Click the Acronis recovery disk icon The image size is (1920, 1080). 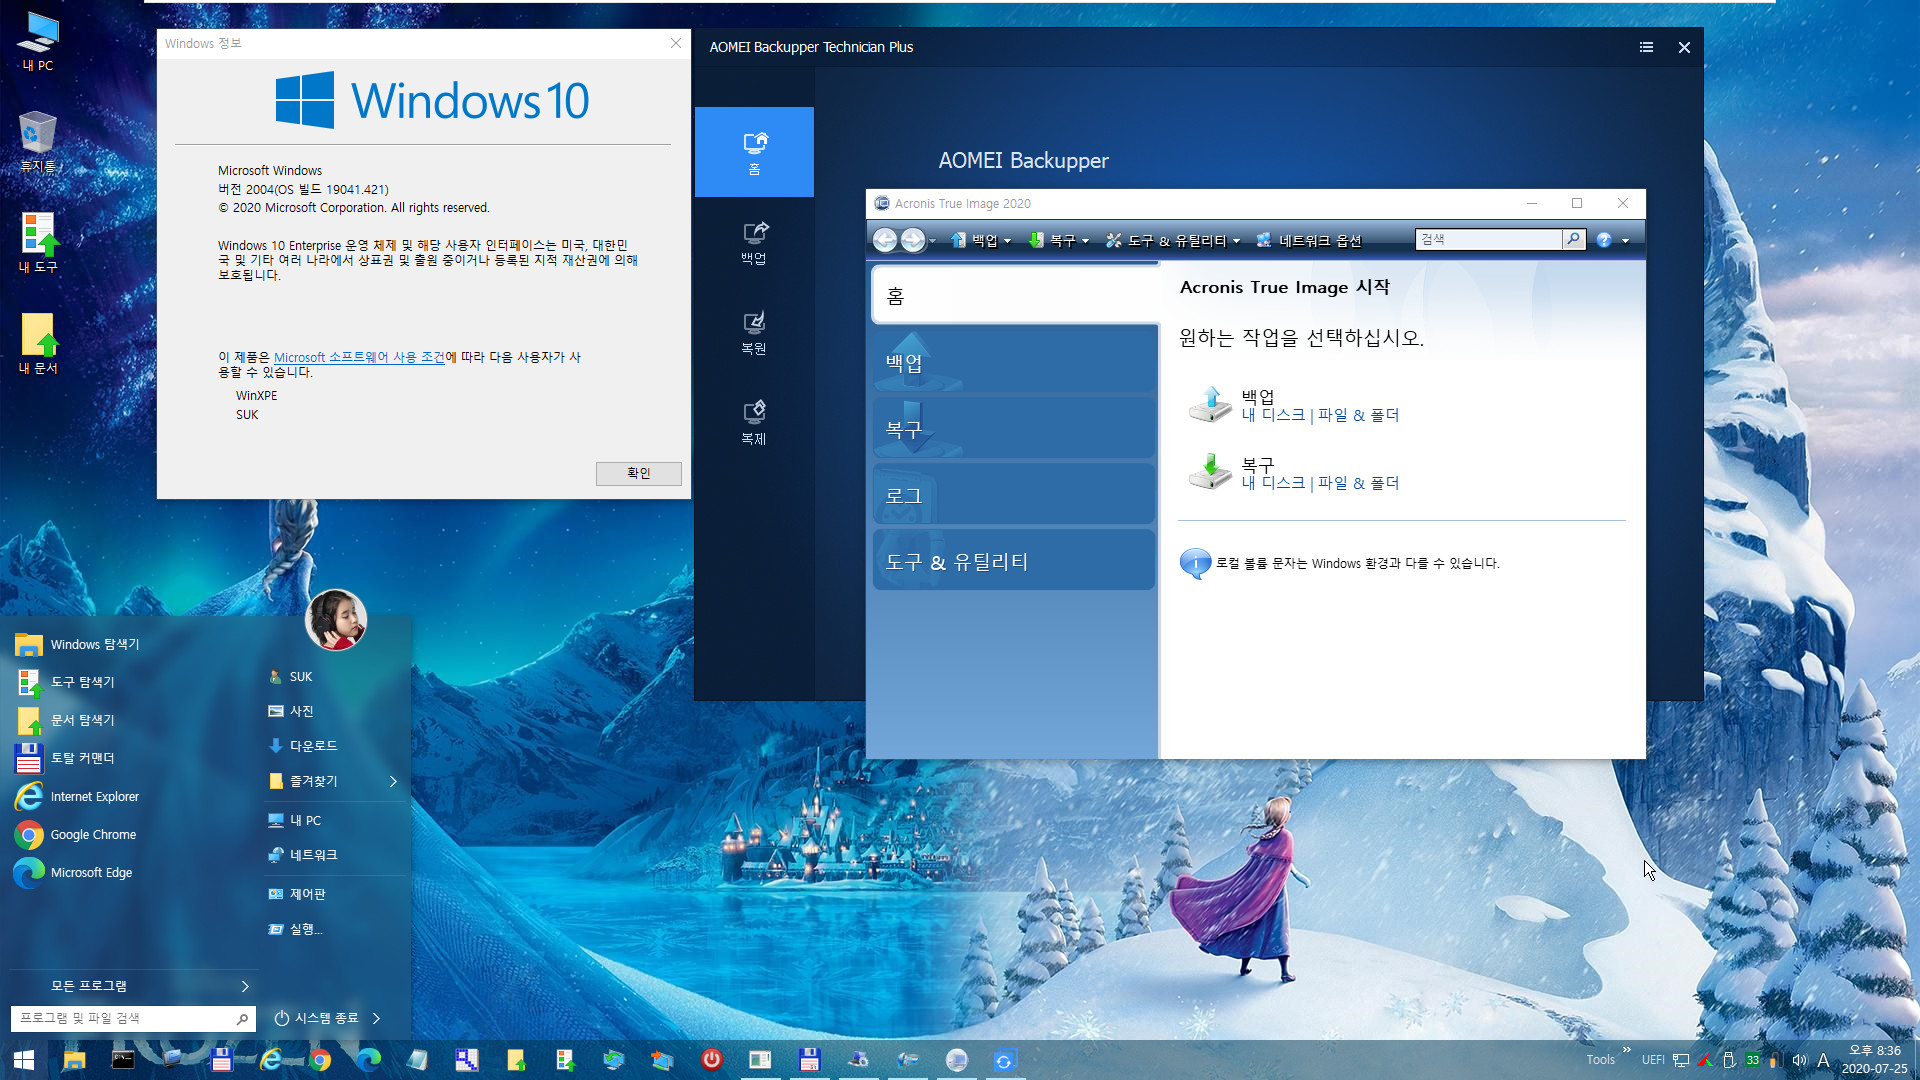click(x=1209, y=471)
